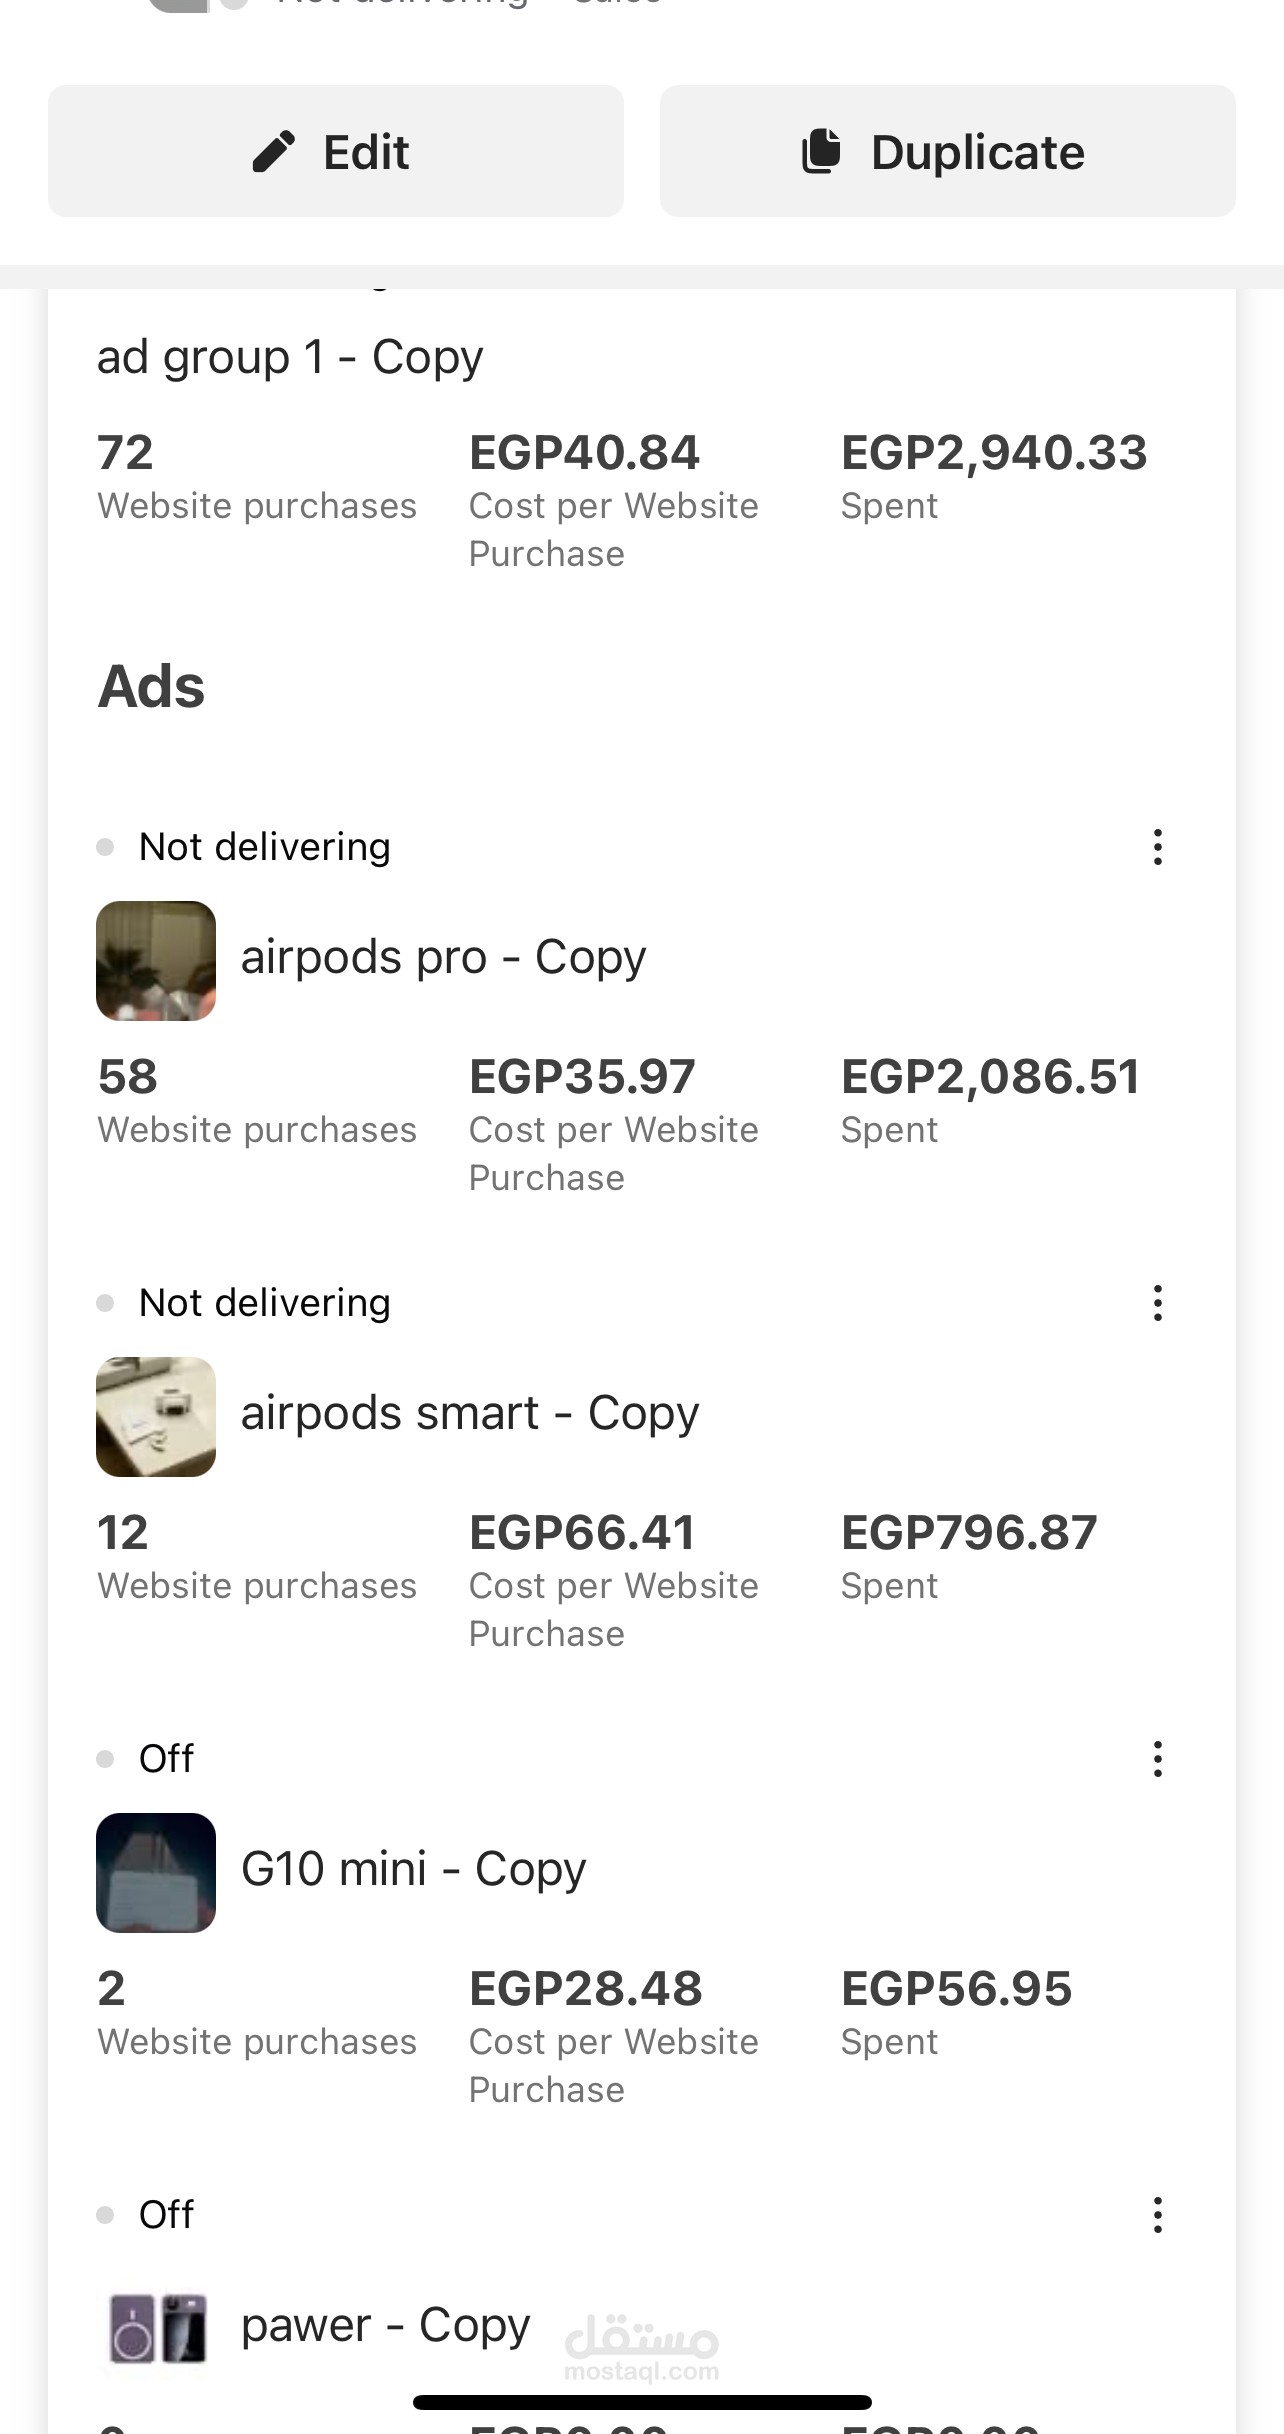Tap the pawer ad thumbnail image

156,2328
